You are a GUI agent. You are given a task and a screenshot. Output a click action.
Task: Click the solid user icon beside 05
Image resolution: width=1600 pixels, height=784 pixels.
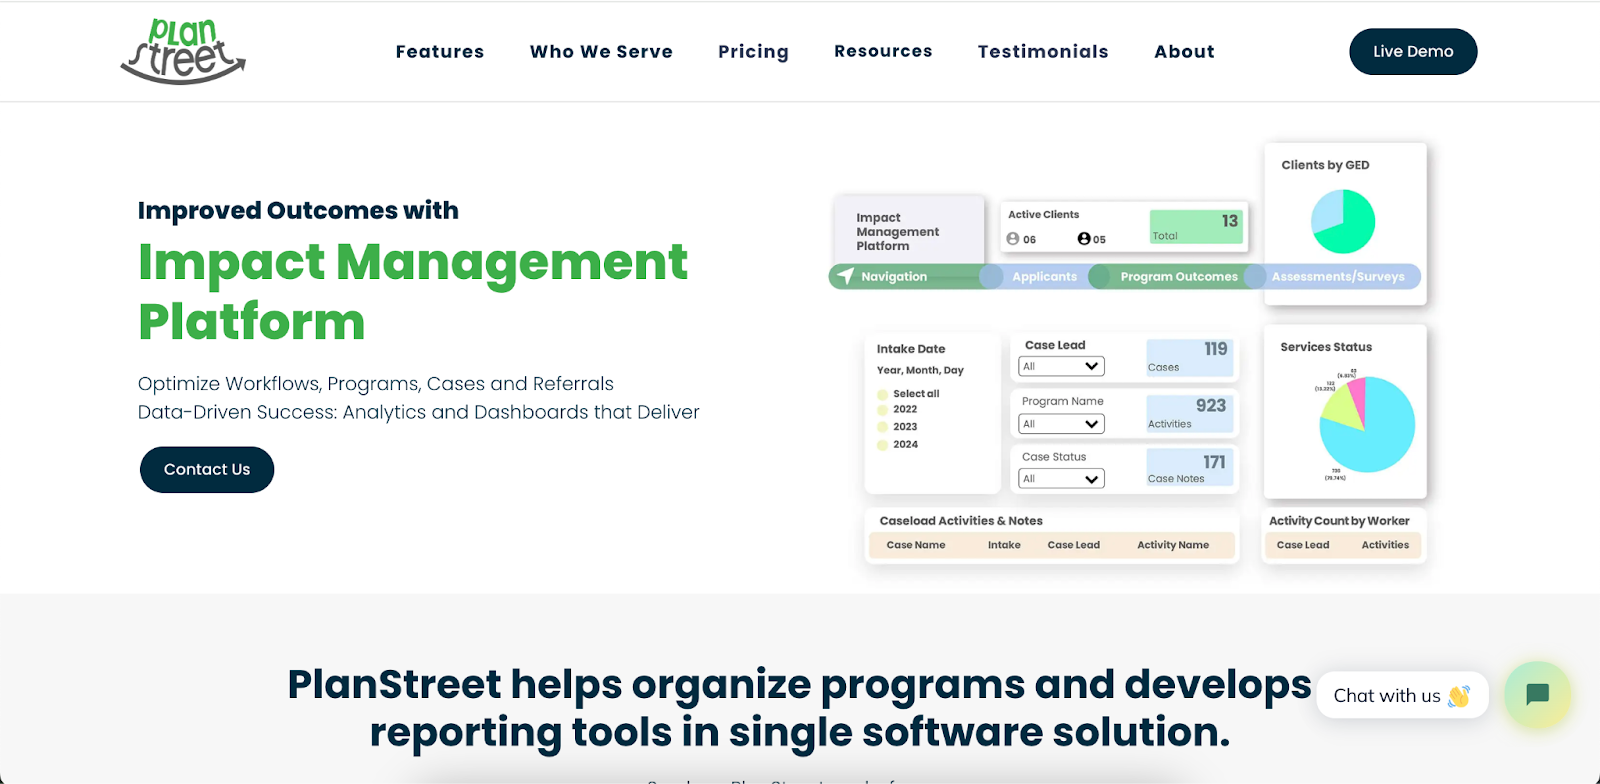click(x=1084, y=239)
